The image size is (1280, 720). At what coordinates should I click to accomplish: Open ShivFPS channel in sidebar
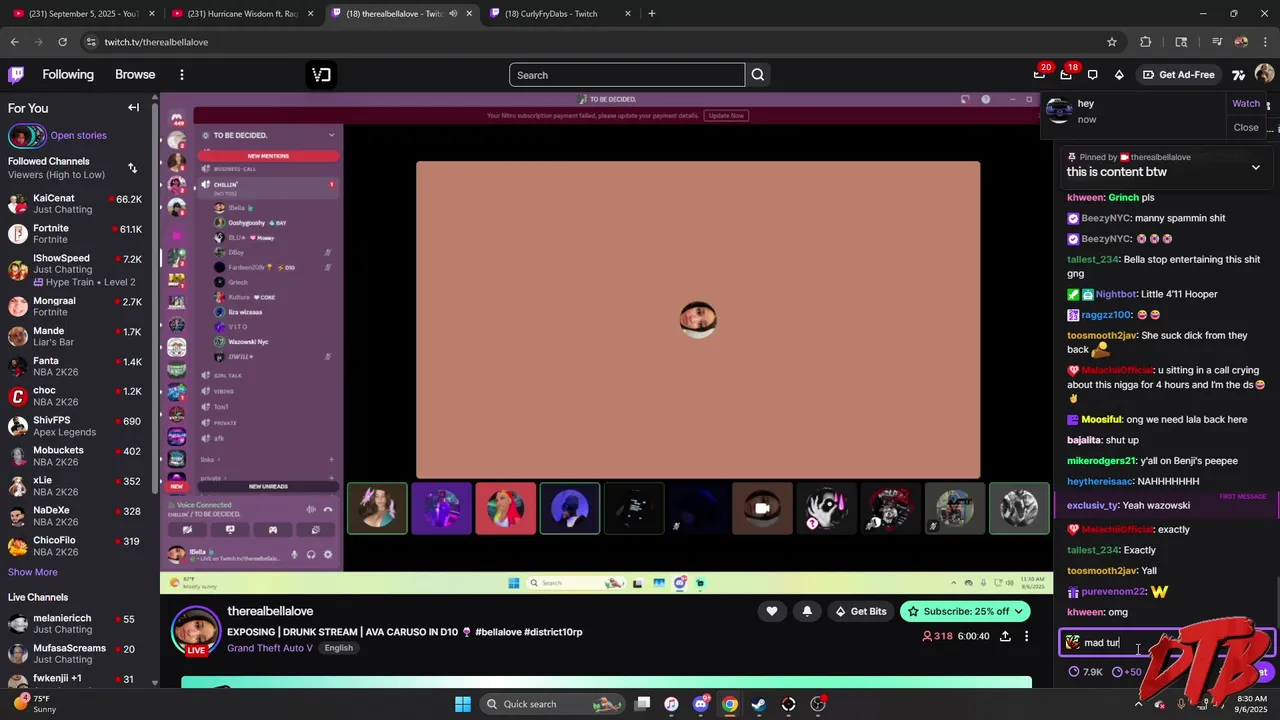click(77, 426)
